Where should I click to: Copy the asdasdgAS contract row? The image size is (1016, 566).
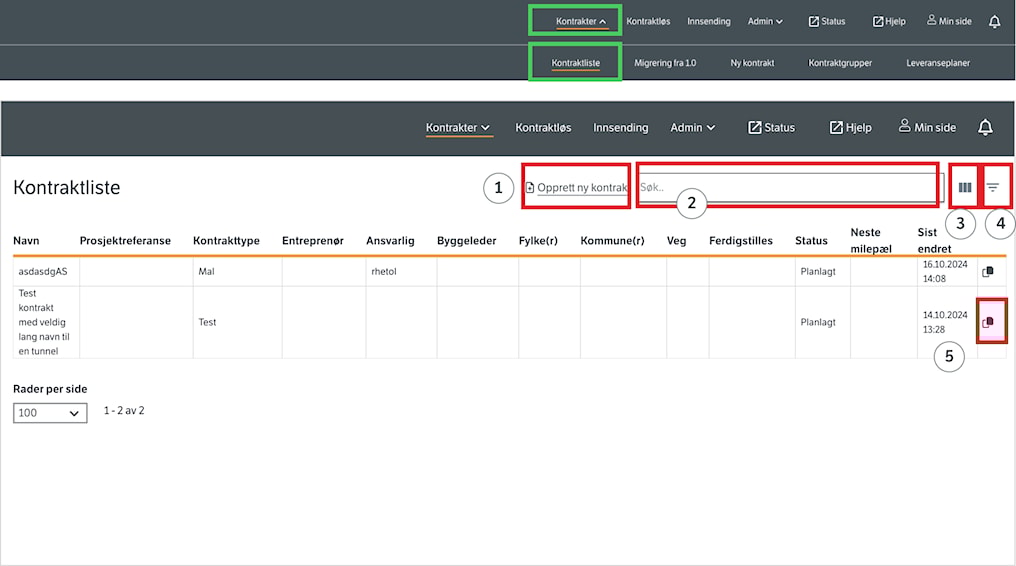click(x=987, y=271)
